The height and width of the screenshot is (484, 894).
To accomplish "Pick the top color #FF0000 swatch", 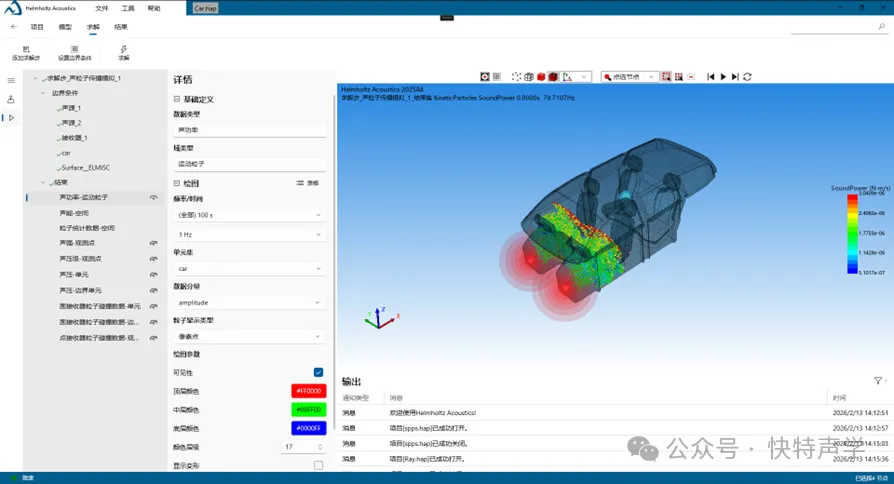I will click(308, 391).
